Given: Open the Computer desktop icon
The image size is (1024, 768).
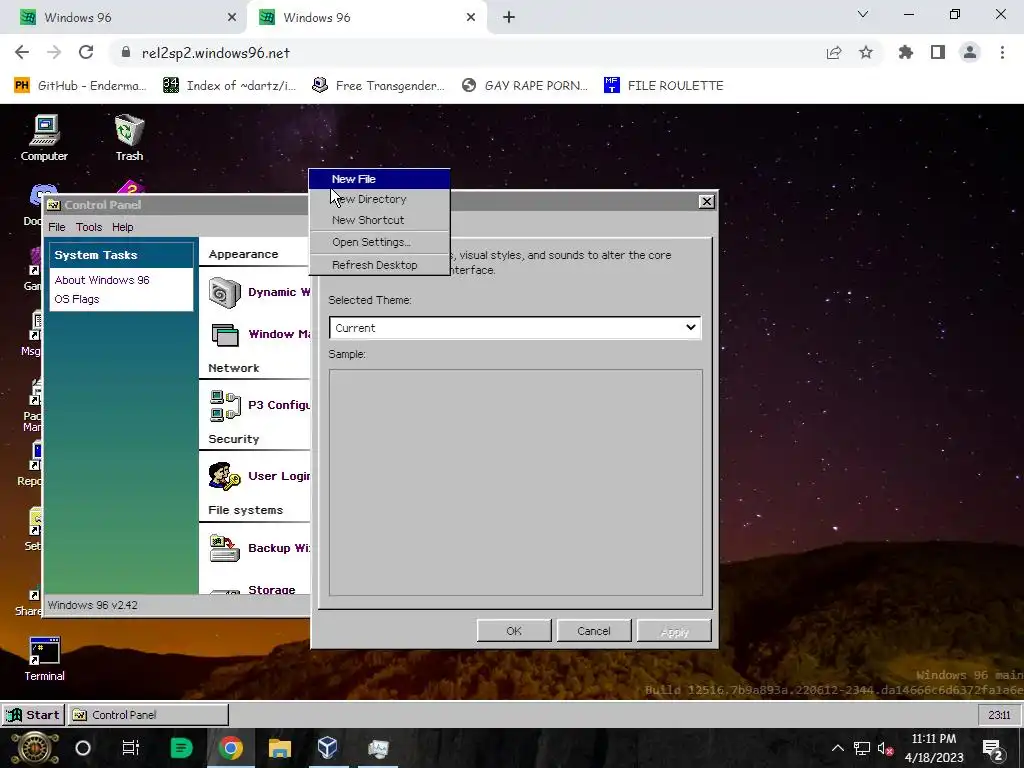Looking at the screenshot, I should pos(44,138).
